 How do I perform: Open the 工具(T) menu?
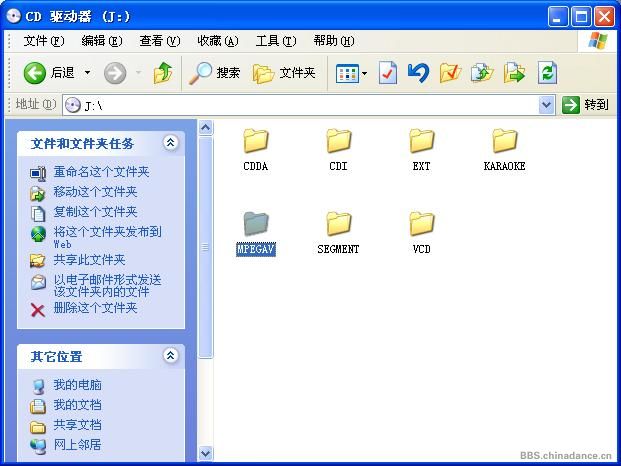pyautogui.click(x=275, y=41)
